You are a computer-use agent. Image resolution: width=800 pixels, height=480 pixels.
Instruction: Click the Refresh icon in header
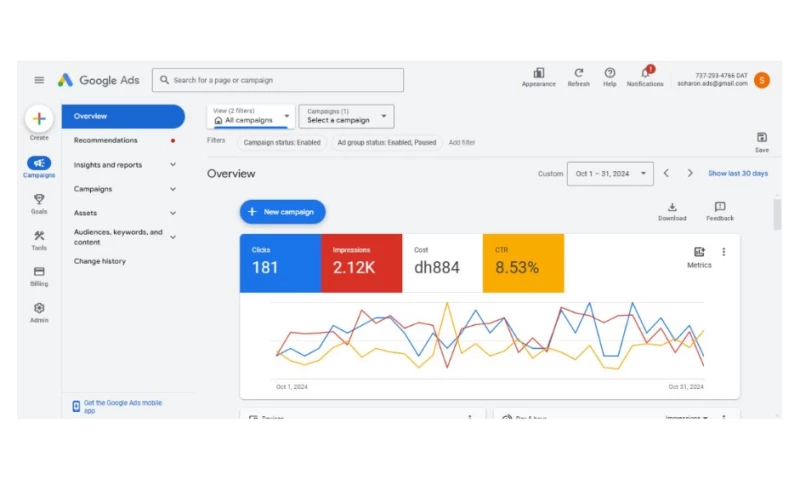[x=578, y=73]
